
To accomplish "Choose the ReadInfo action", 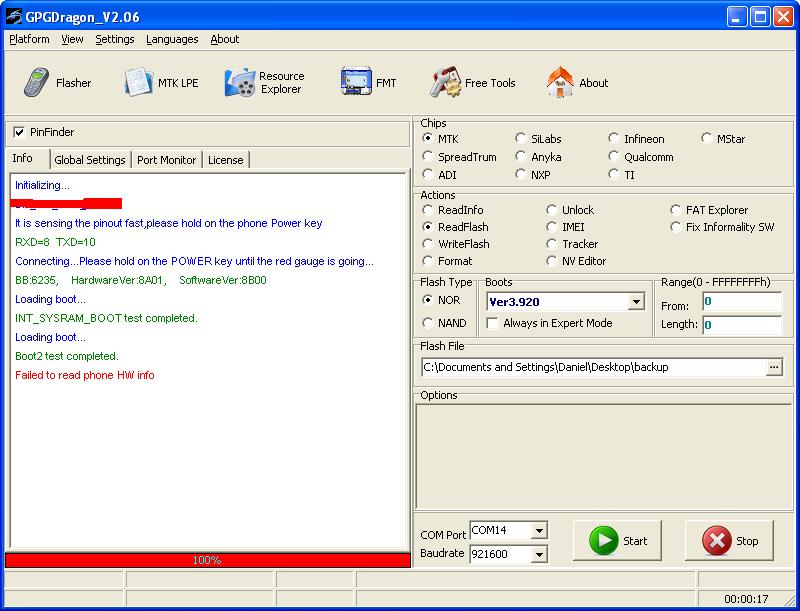I will click(x=428, y=210).
